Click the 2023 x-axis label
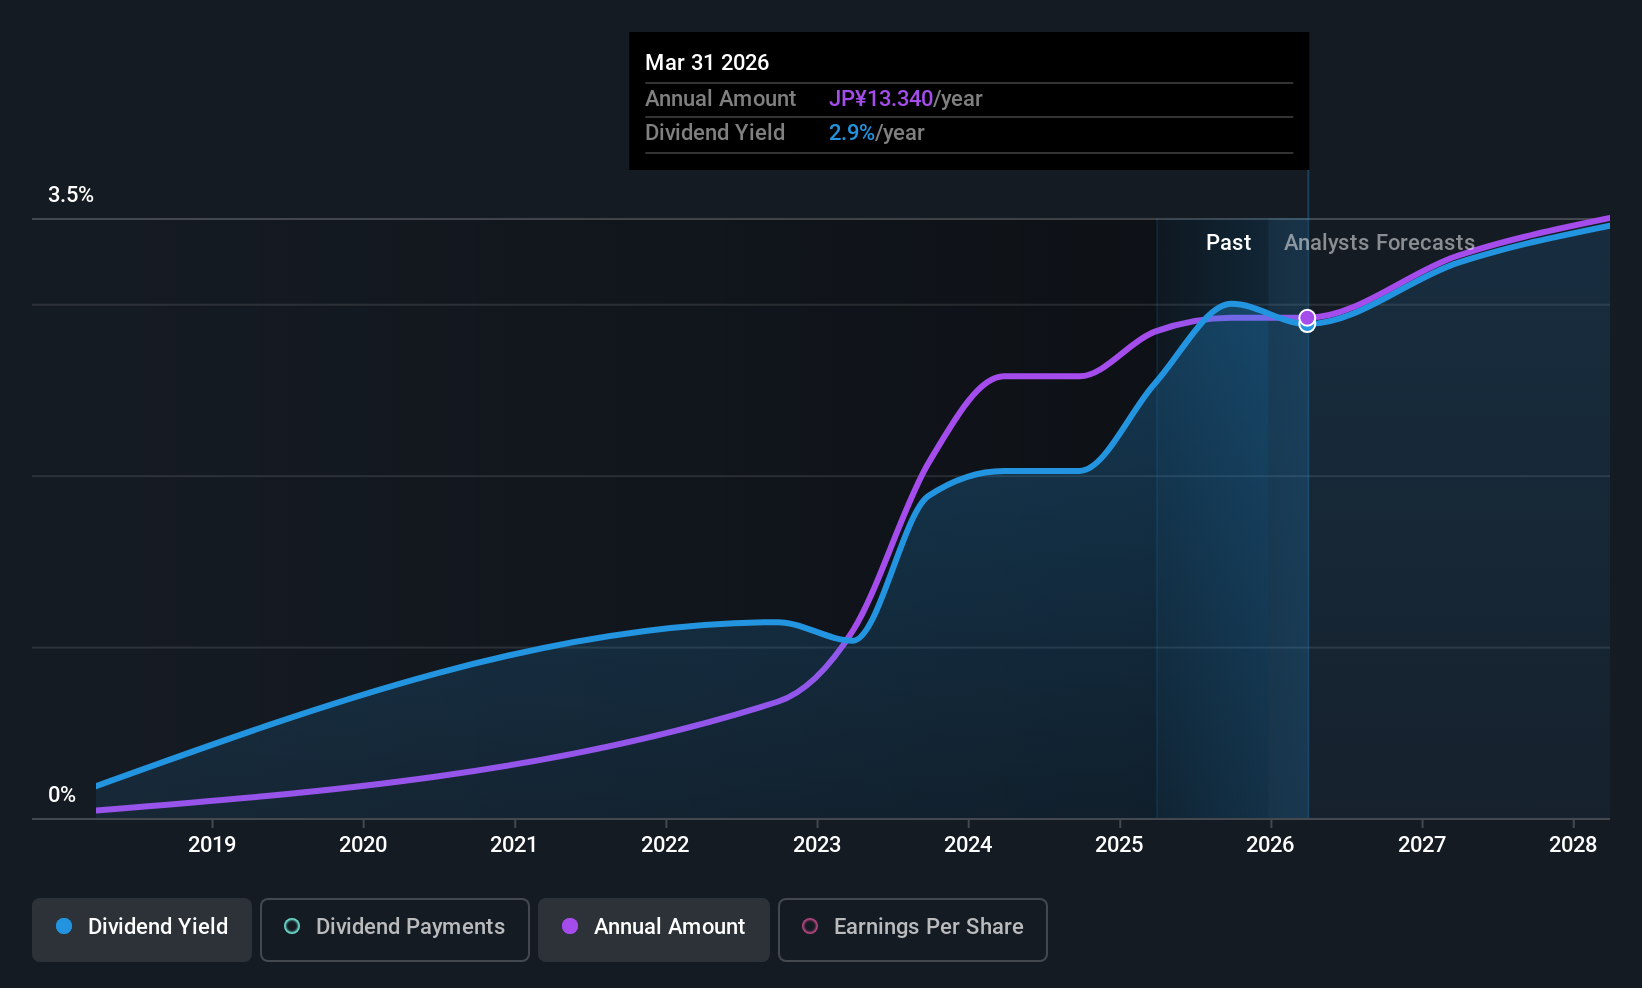 [x=817, y=845]
